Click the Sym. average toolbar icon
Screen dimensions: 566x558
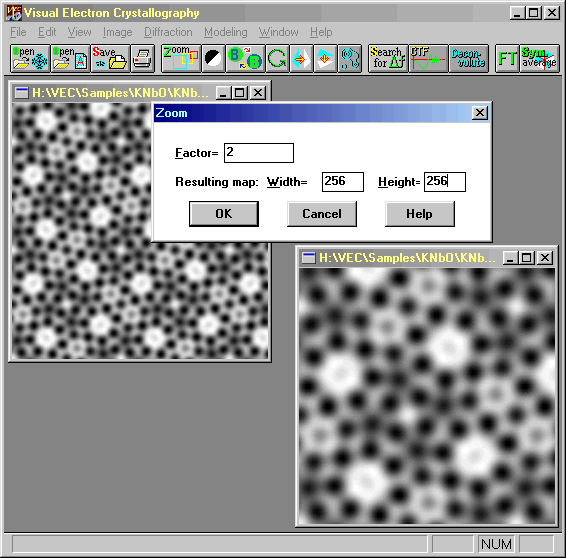(x=540, y=58)
